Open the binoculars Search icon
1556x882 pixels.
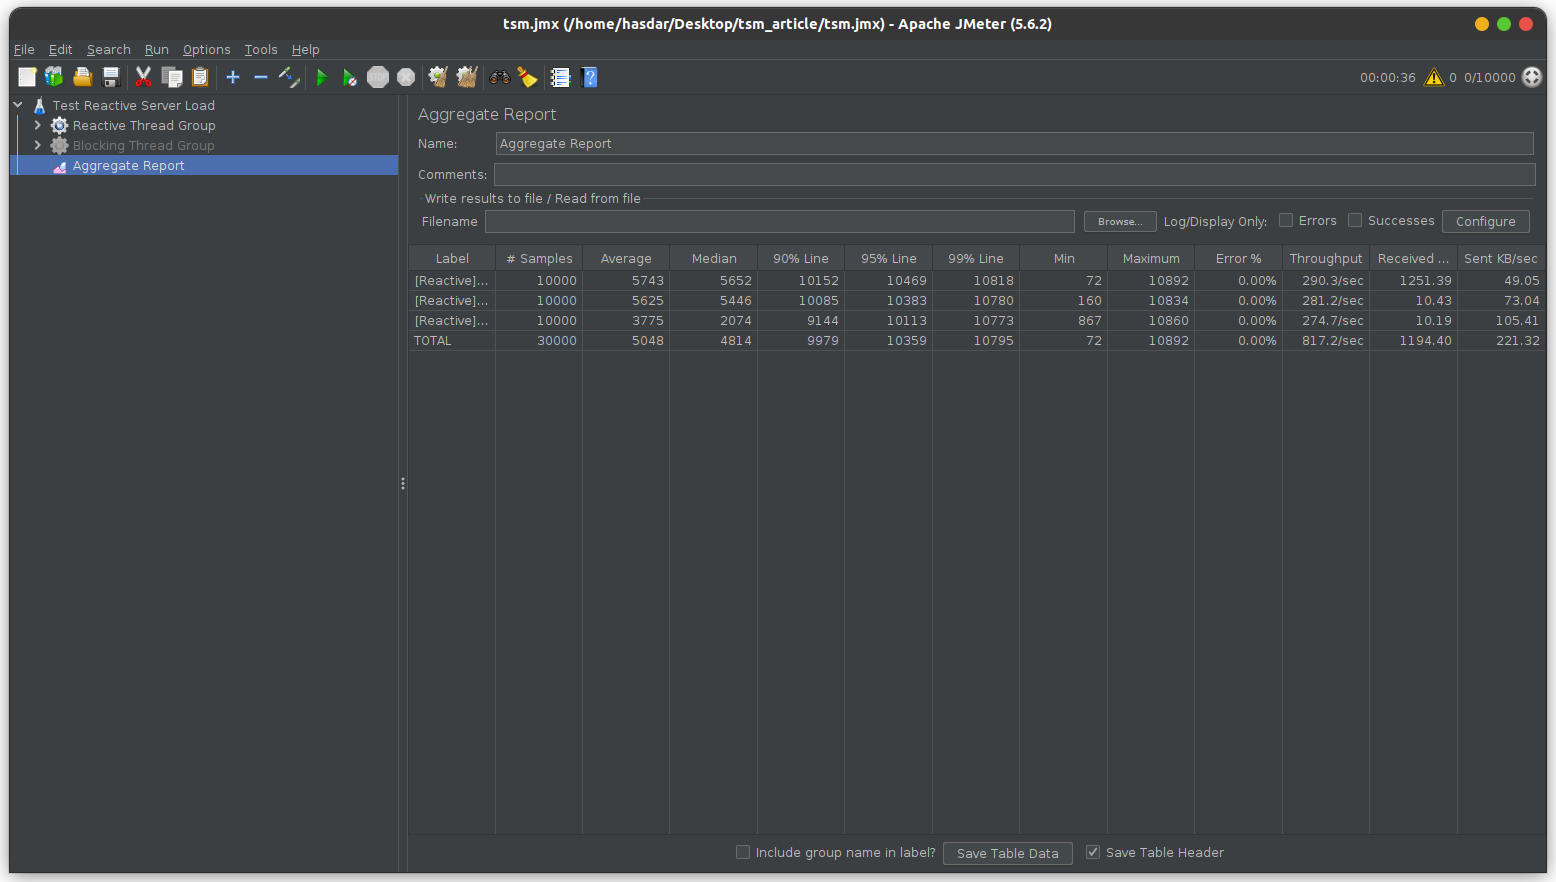pyautogui.click(x=499, y=77)
